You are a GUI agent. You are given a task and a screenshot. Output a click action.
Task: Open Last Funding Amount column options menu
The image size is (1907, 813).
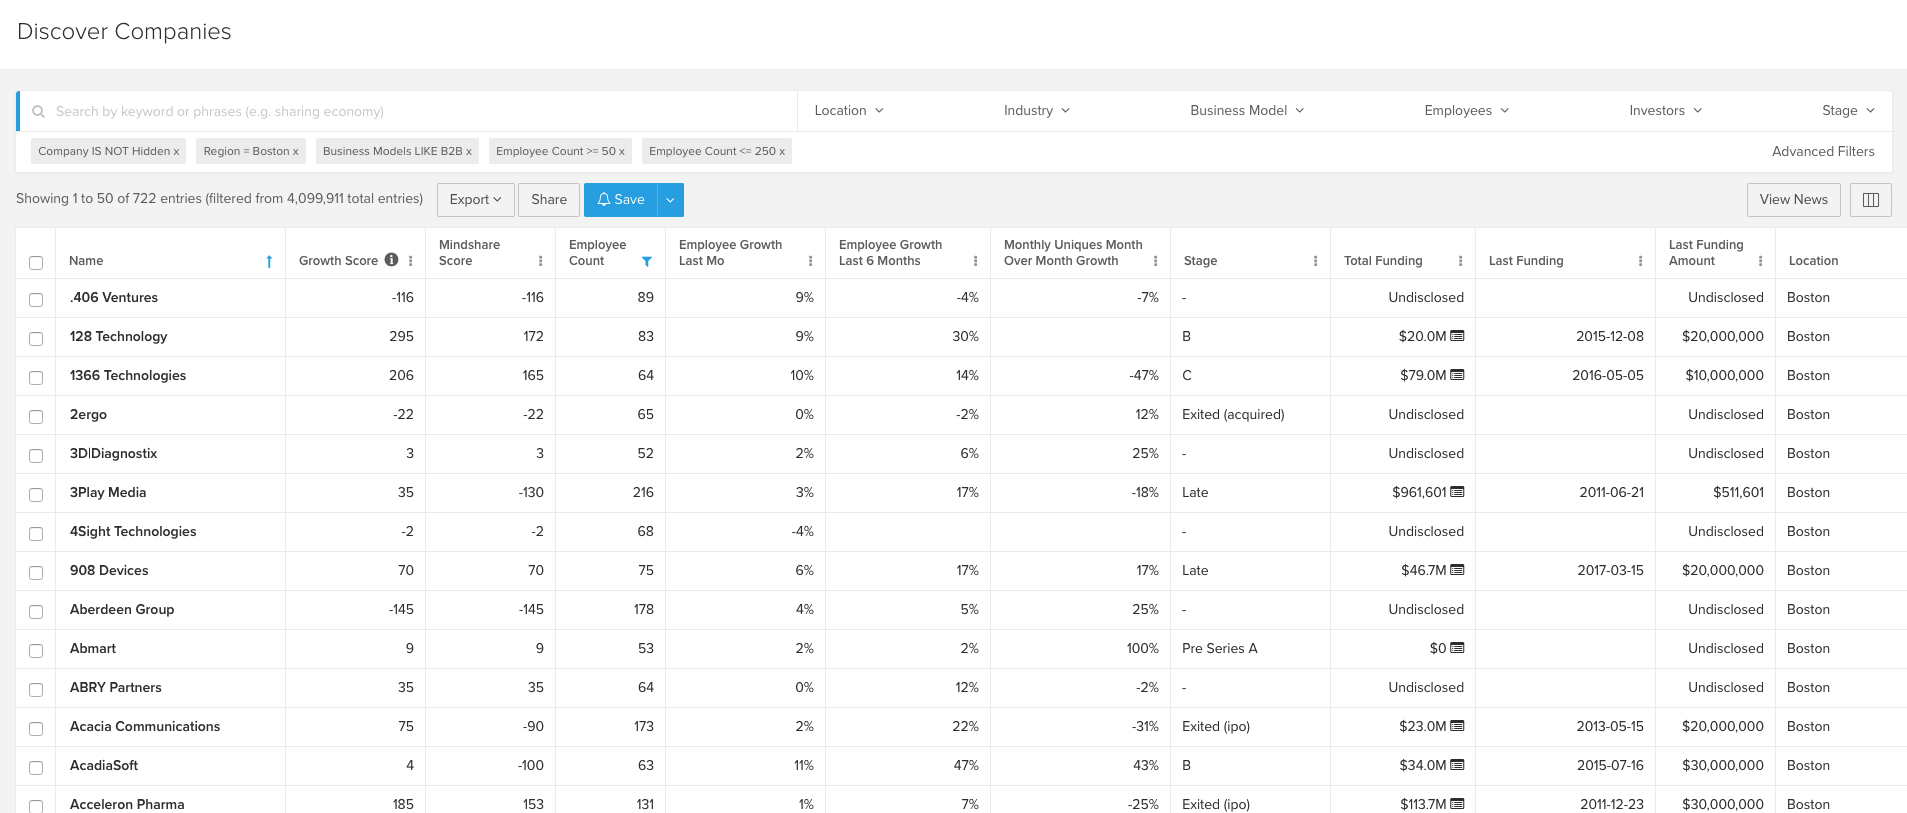tap(1761, 261)
